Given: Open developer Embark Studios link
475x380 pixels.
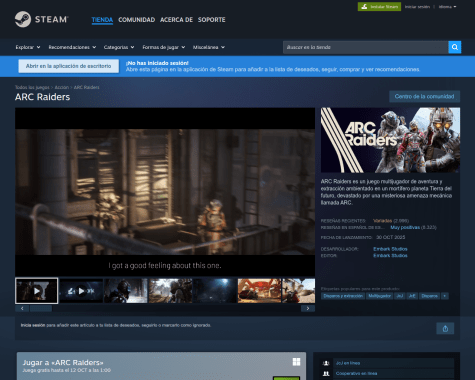Looking at the screenshot, I should (x=390, y=249).
